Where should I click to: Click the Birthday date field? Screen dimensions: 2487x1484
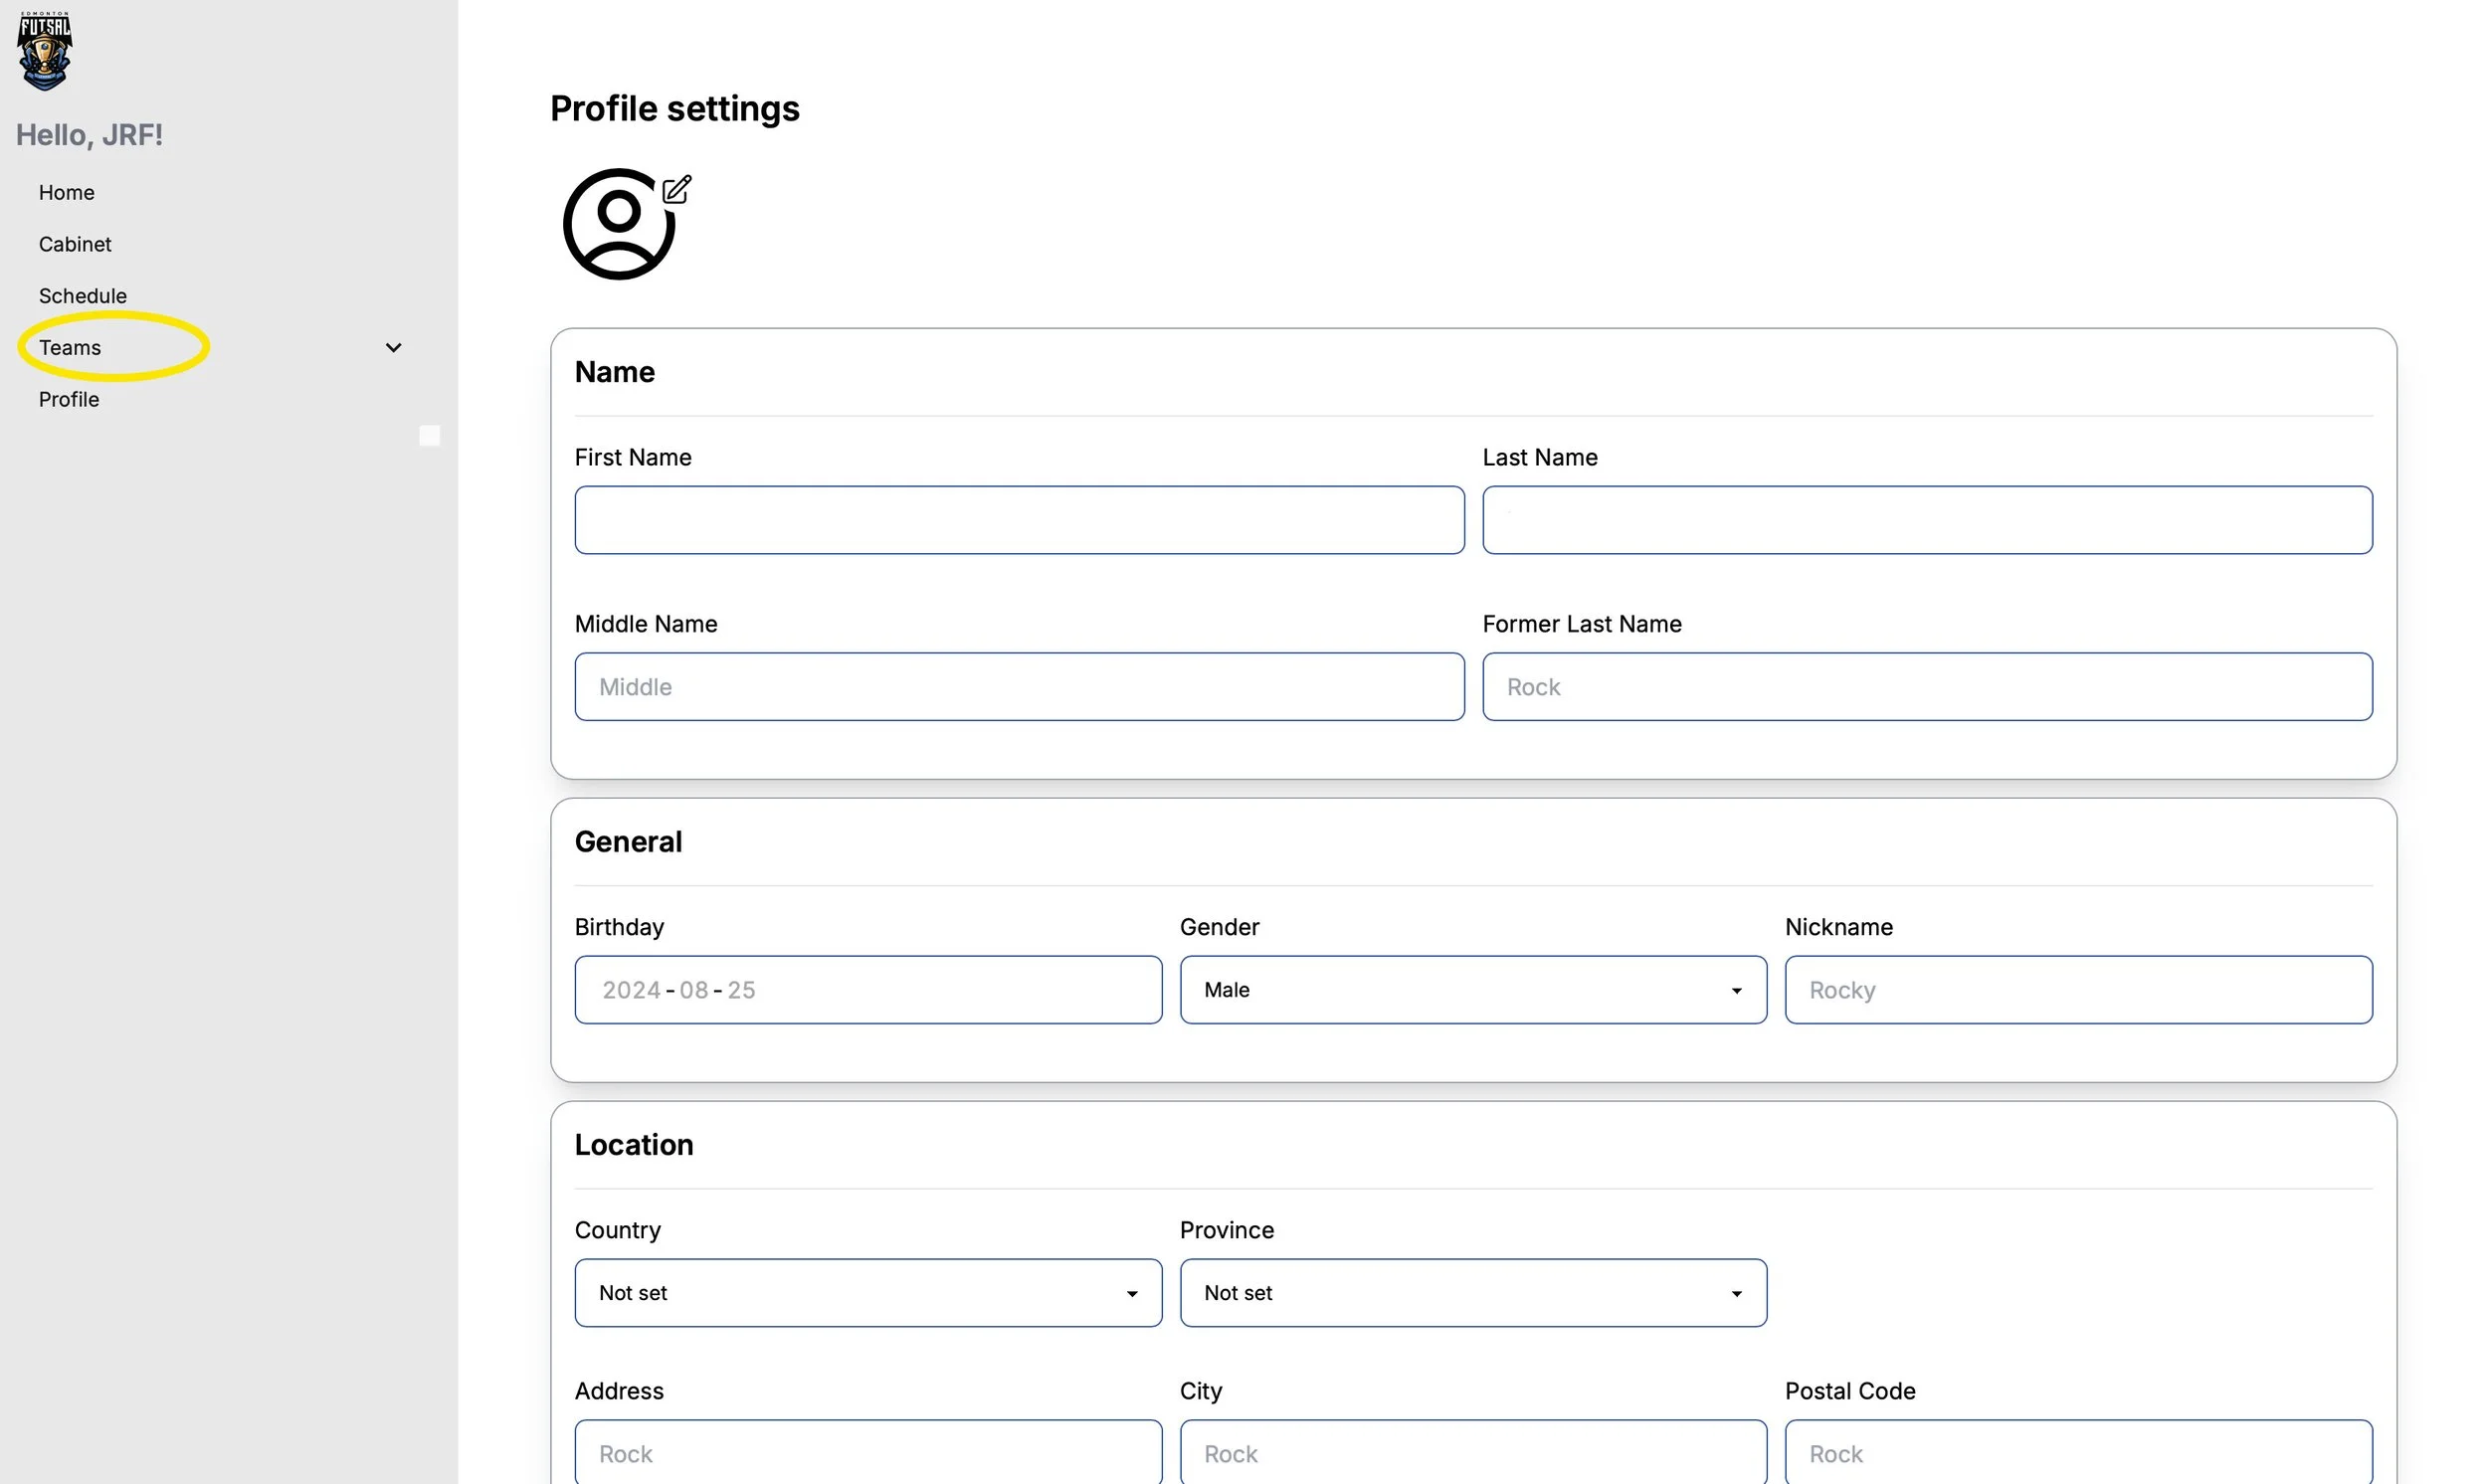(x=867, y=990)
